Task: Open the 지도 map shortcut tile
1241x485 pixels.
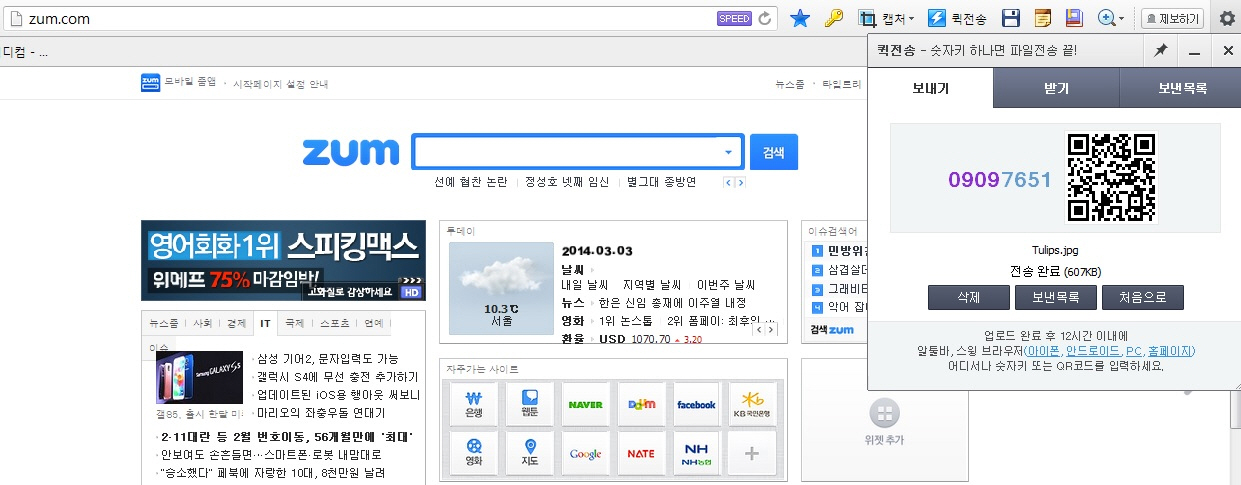Action: coord(529,453)
